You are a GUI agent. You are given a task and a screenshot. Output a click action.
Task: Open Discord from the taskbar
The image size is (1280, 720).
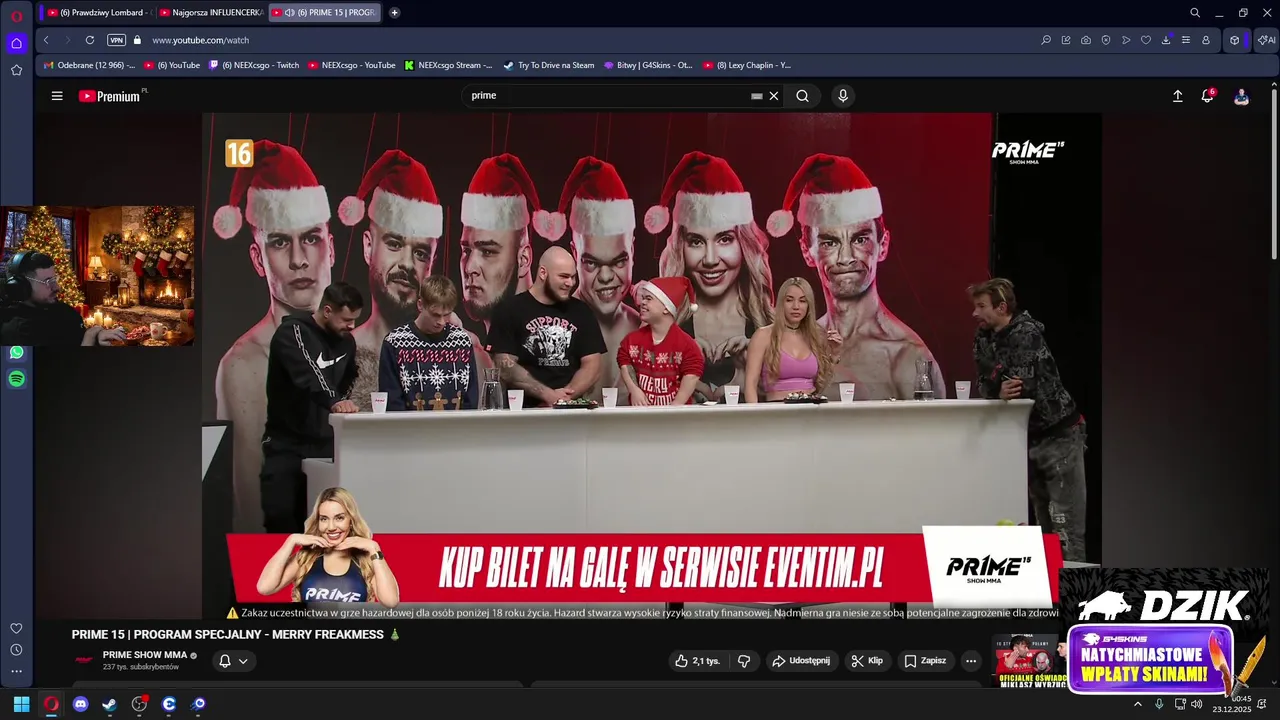(x=81, y=704)
